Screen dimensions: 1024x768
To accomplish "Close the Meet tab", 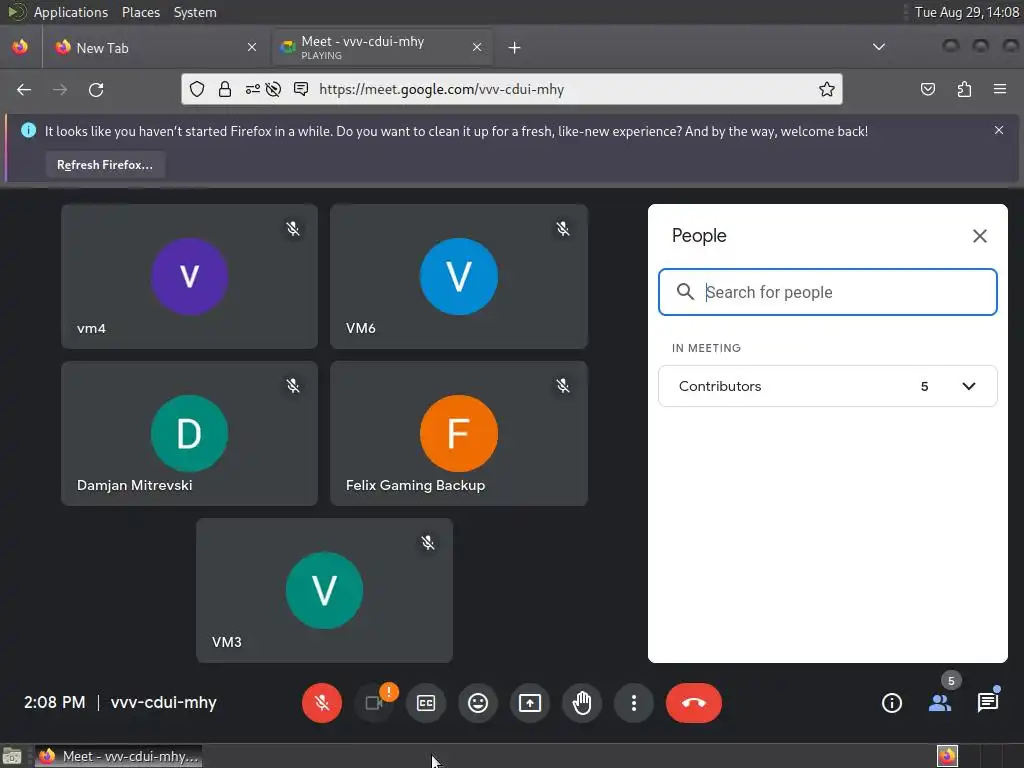I will click(477, 47).
